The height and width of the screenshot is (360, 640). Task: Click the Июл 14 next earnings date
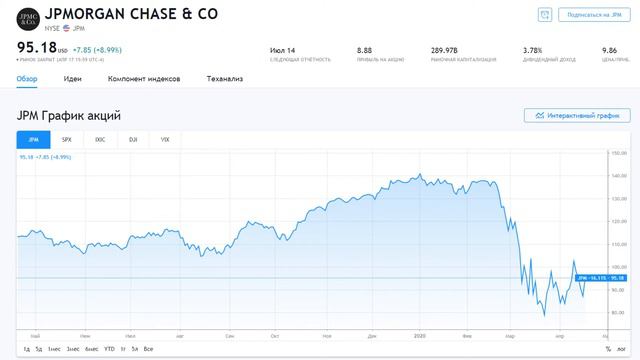pos(282,50)
